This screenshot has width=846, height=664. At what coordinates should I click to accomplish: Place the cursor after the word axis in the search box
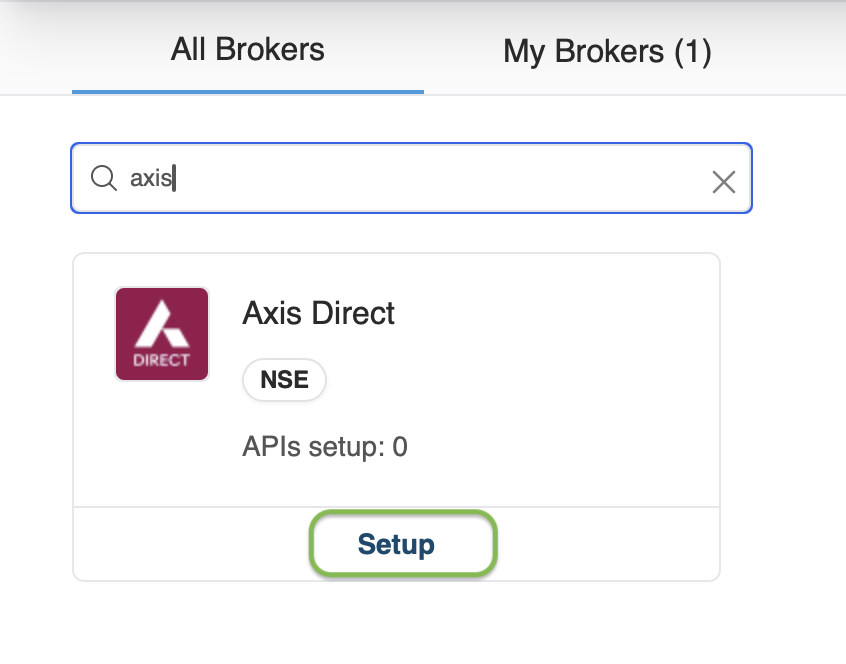pos(174,178)
